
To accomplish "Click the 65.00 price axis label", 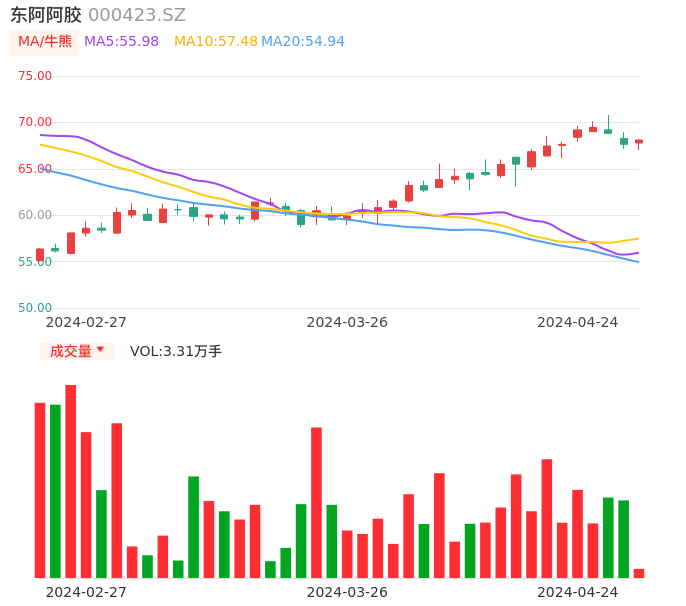I will click(x=35, y=169).
